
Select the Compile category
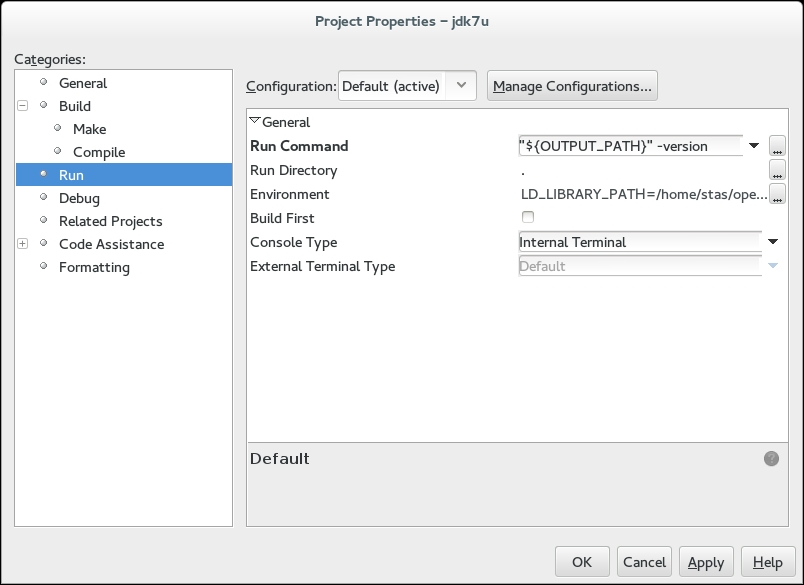[x=99, y=152]
